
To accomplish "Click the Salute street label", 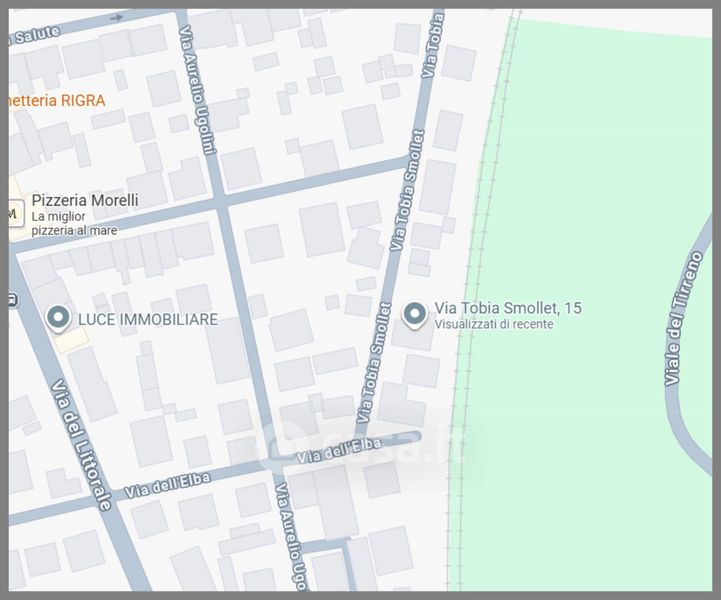I will (x=37, y=34).
